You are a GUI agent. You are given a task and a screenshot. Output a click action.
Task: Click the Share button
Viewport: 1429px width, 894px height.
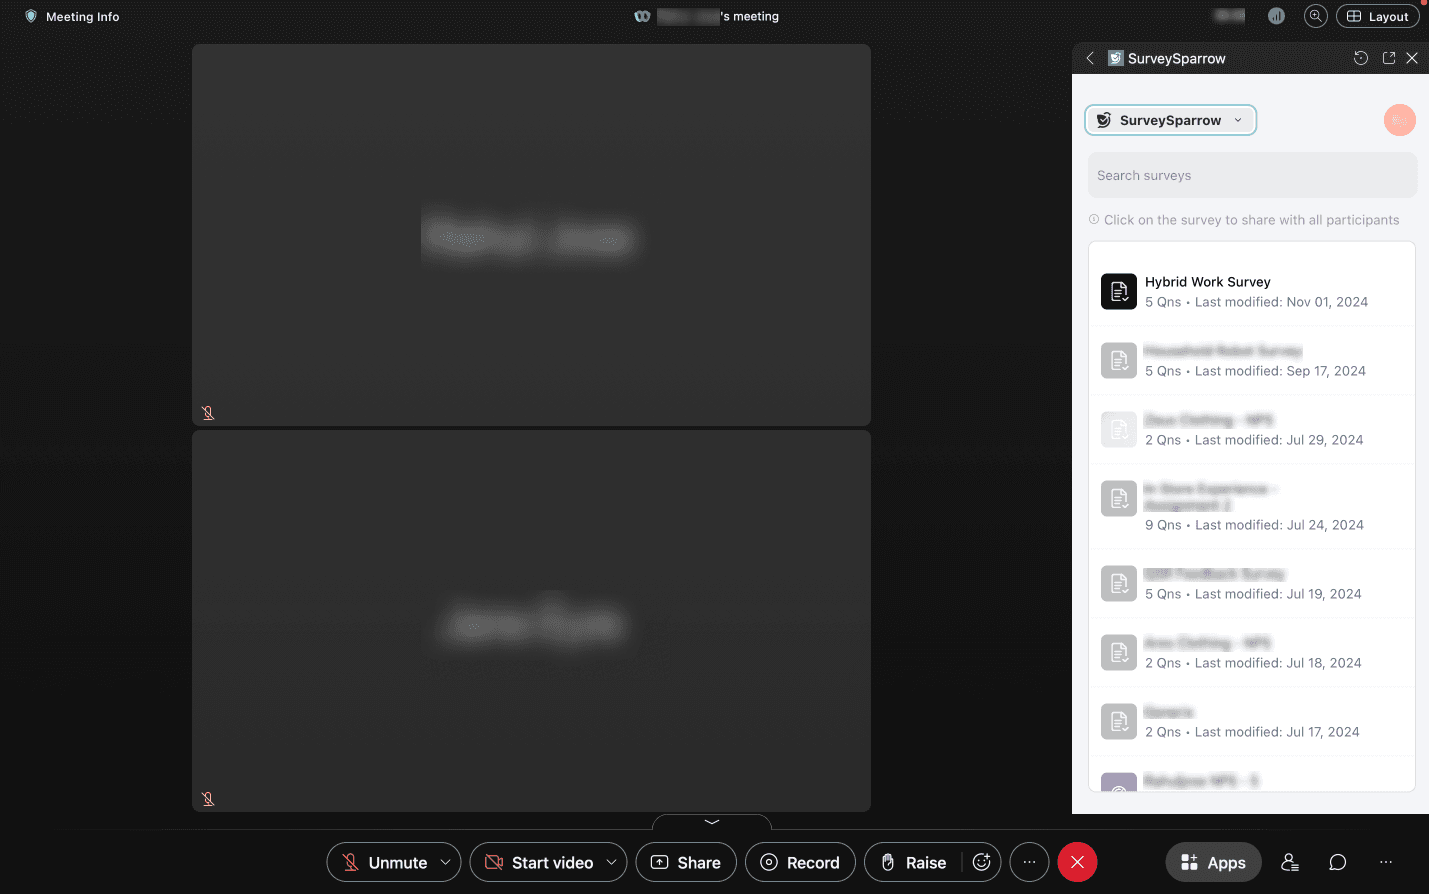point(686,862)
